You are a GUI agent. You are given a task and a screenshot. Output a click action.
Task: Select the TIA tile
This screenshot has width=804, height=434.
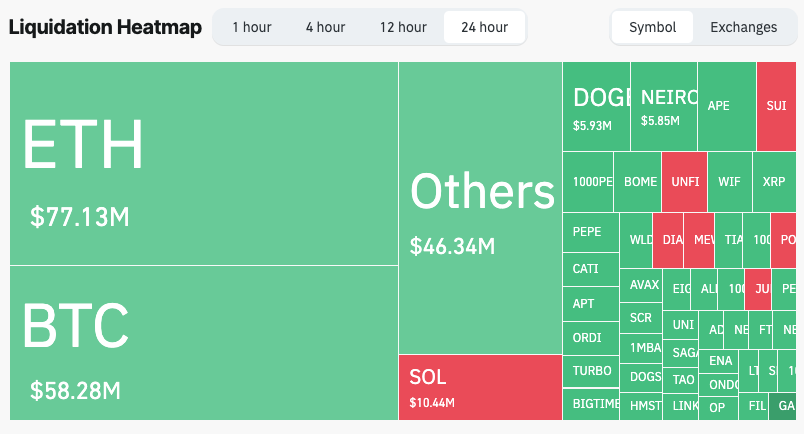tap(729, 240)
